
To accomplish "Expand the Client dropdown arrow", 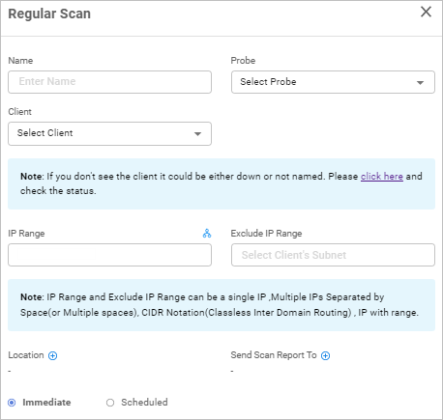I will [x=198, y=134].
